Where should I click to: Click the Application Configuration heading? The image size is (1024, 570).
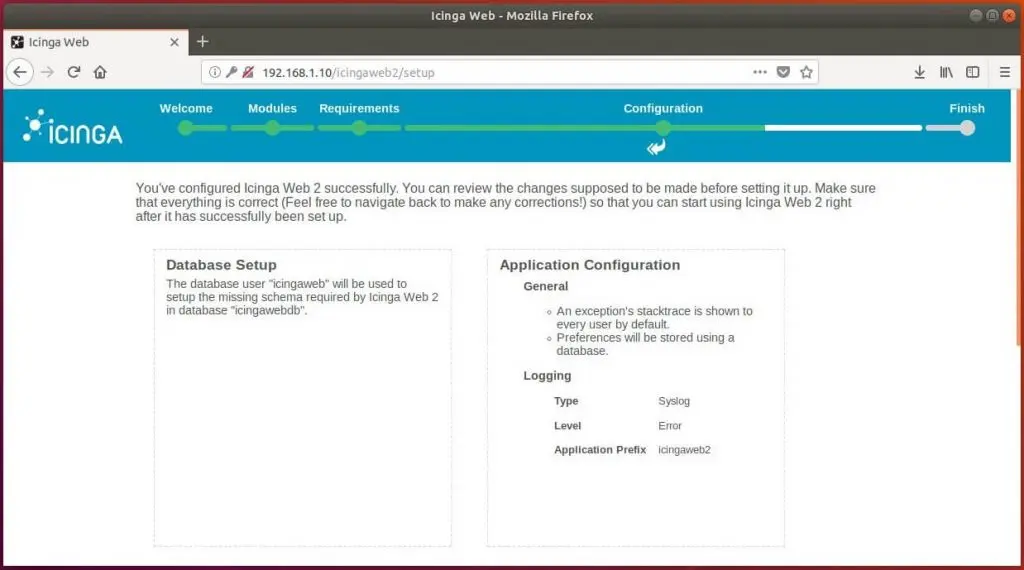coord(590,265)
